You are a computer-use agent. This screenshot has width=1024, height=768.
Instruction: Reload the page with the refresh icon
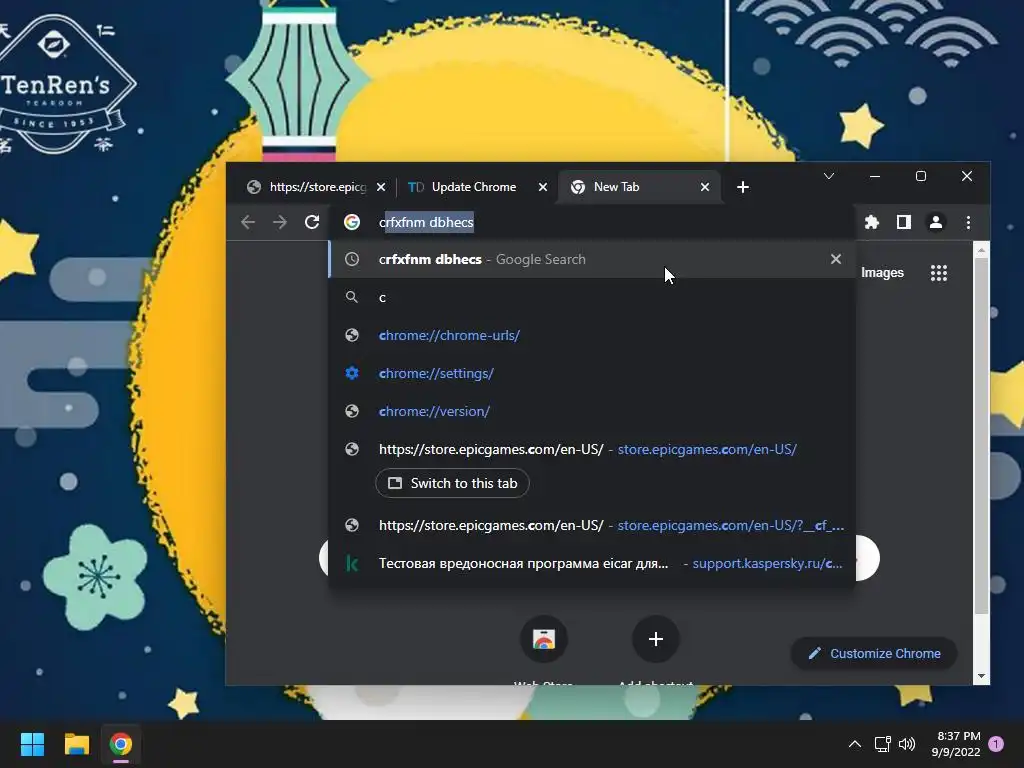(312, 222)
